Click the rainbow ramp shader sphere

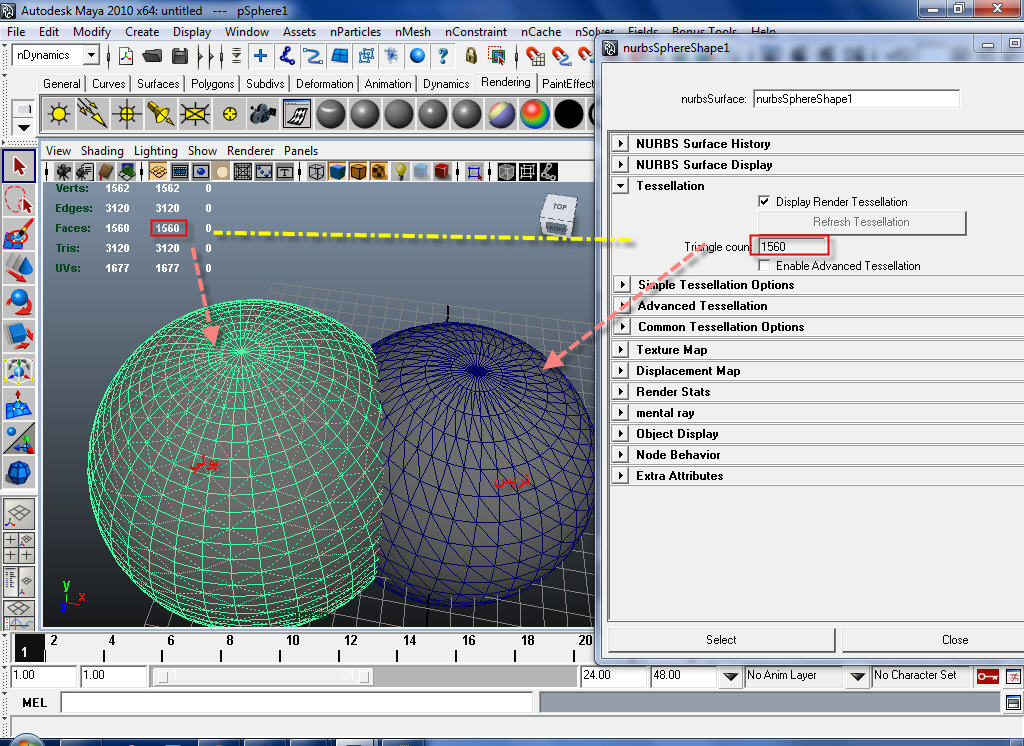(535, 114)
